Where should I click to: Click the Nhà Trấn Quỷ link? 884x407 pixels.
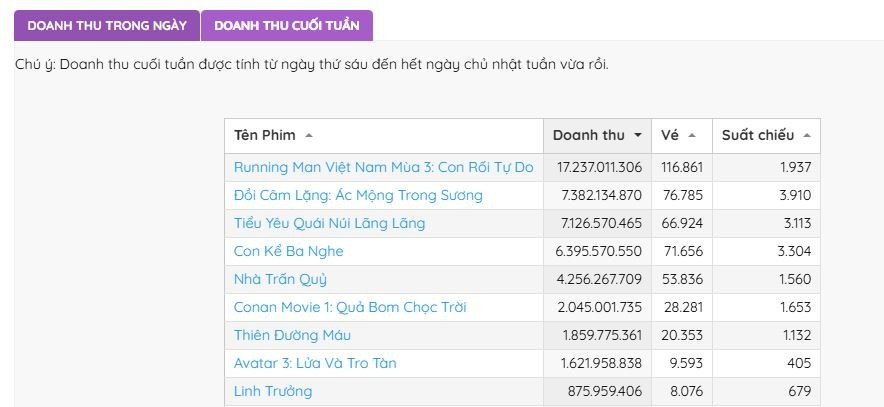coord(280,279)
